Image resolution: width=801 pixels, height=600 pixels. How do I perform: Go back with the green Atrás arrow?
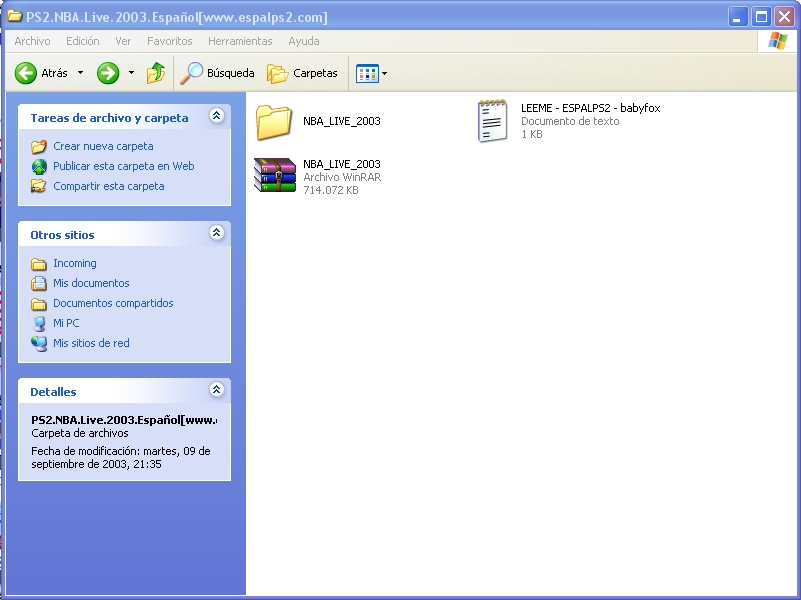(26, 73)
